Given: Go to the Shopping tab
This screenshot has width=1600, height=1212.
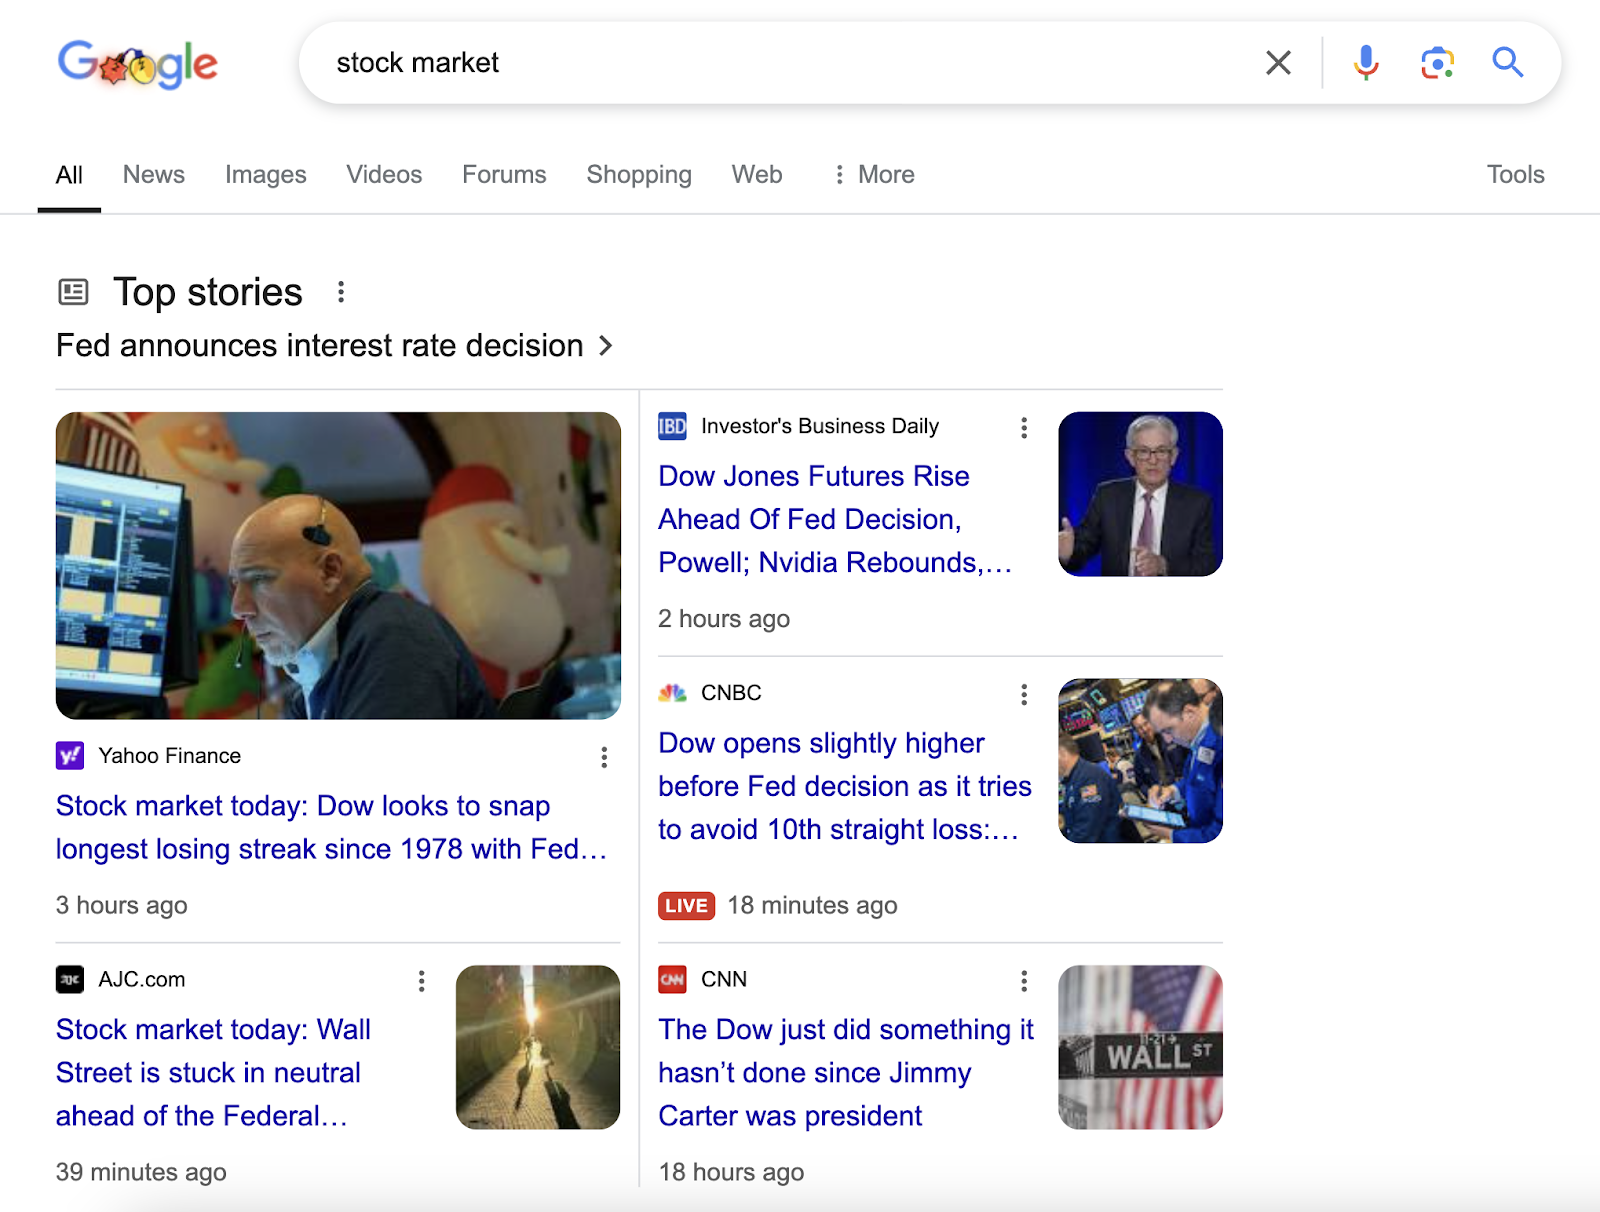Looking at the screenshot, I should (639, 175).
